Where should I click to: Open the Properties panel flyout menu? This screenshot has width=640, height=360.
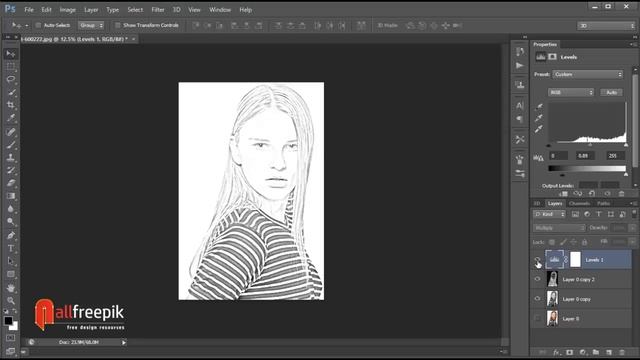(632, 44)
